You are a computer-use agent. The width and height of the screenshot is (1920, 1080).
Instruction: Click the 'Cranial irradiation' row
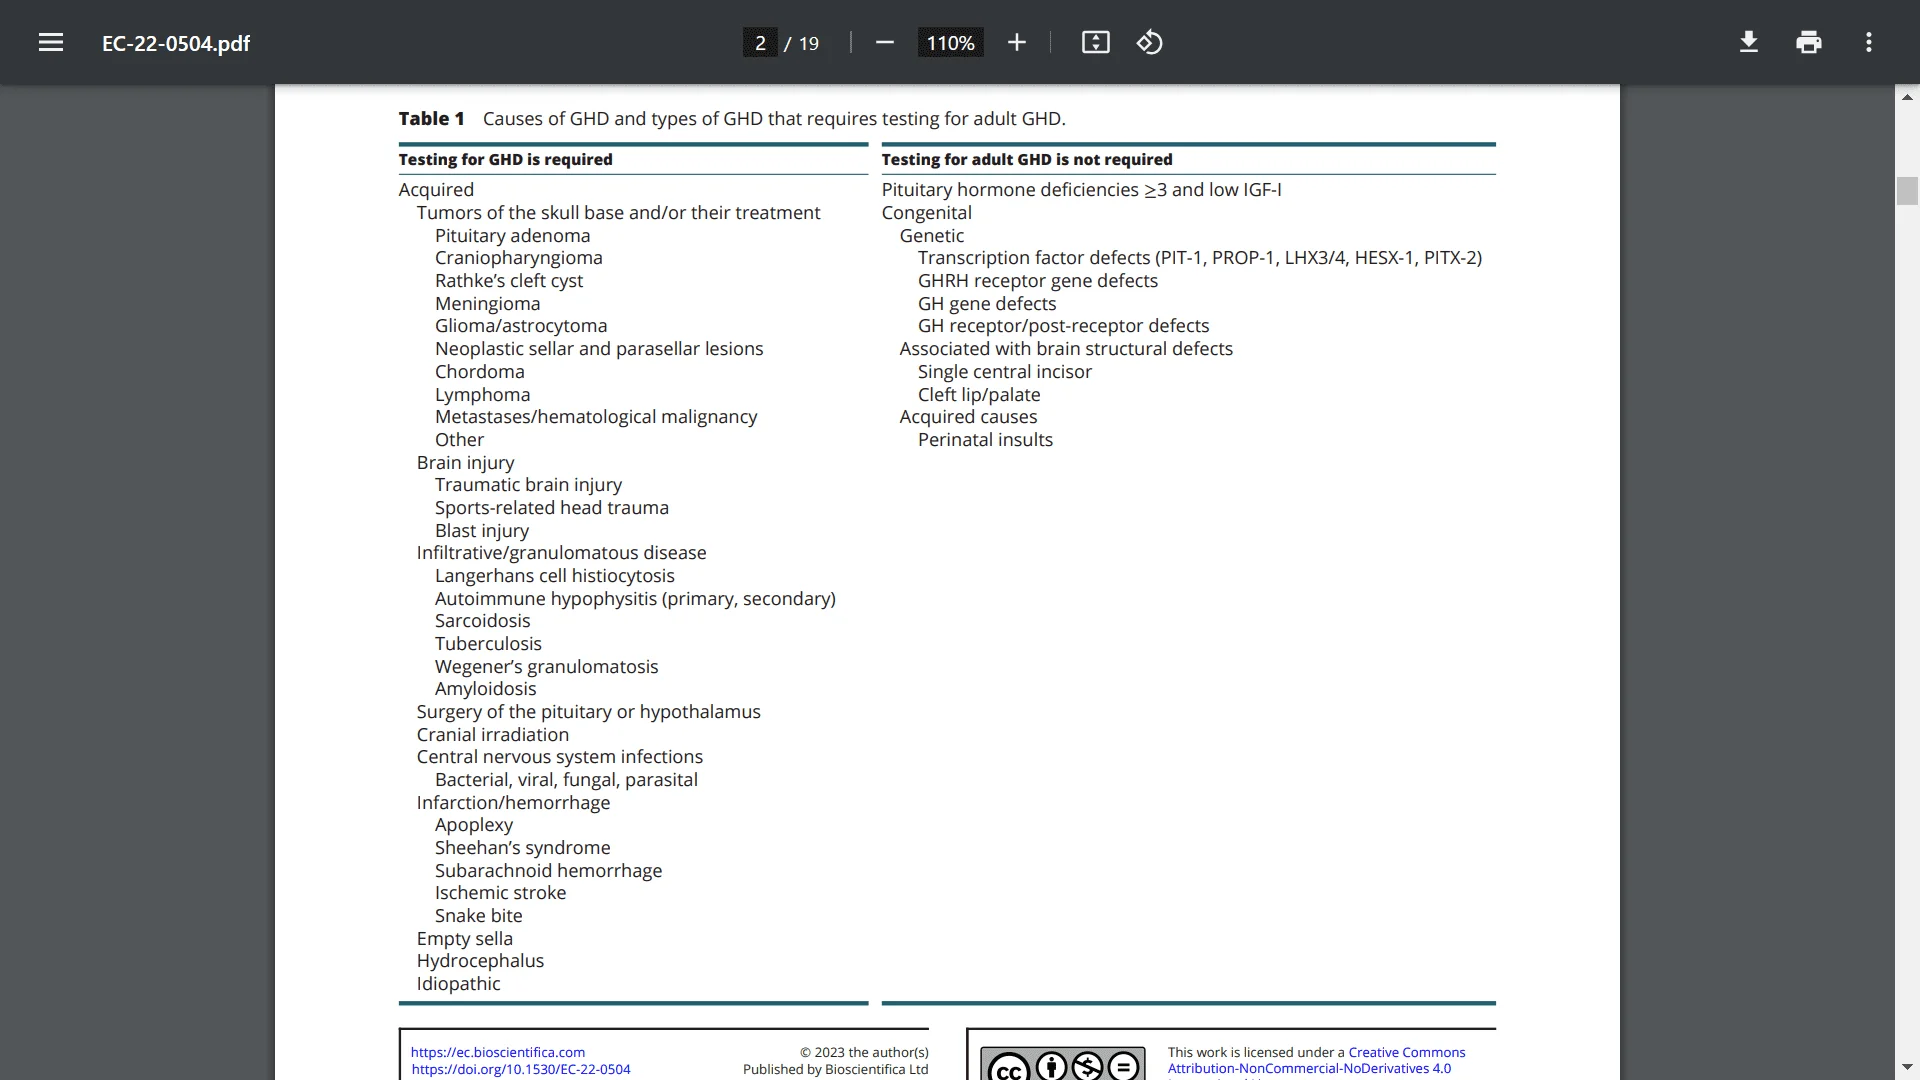pyautogui.click(x=492, y=734)
